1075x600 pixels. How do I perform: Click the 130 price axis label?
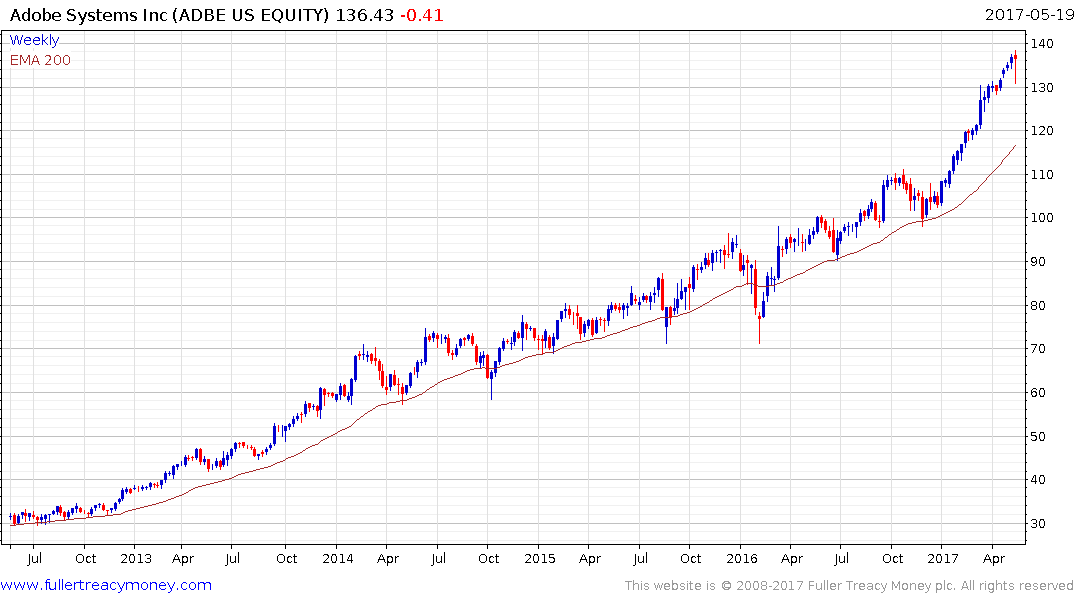(x=1042, y=87)
